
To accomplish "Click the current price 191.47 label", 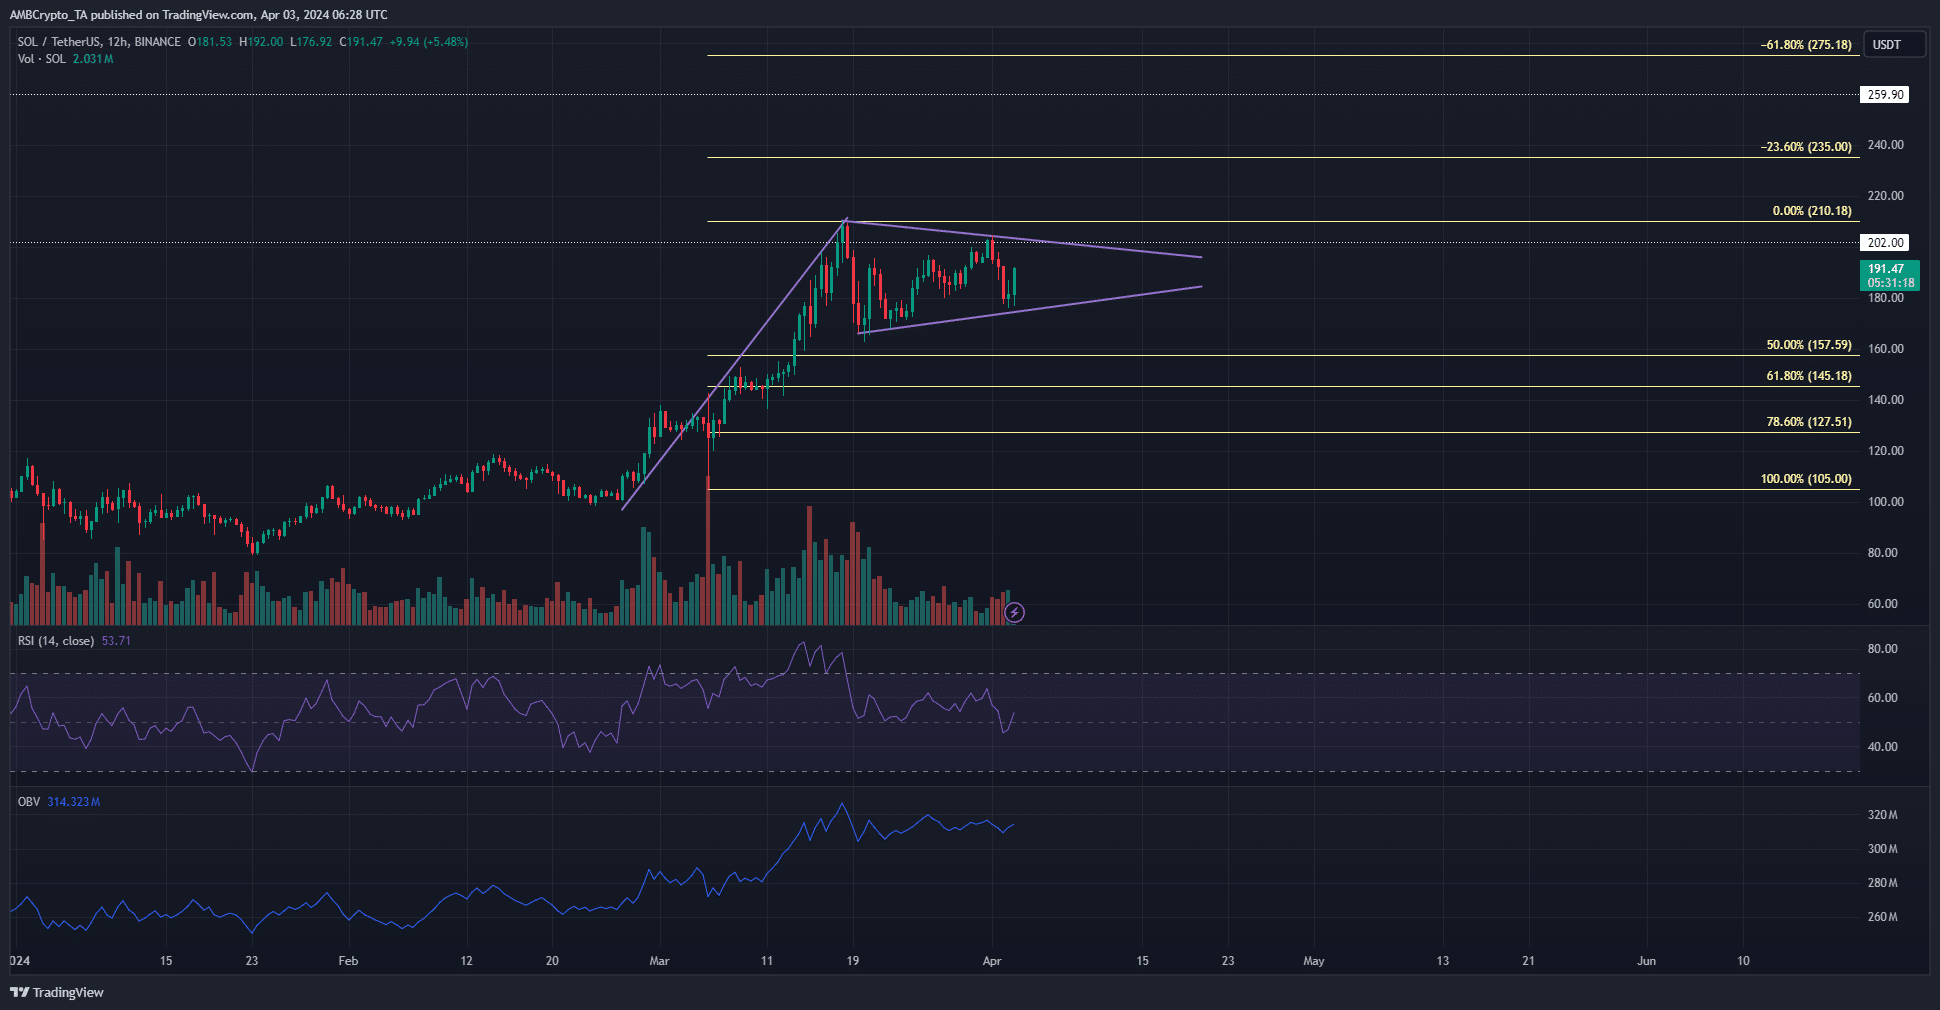I will coord(1886,269).
